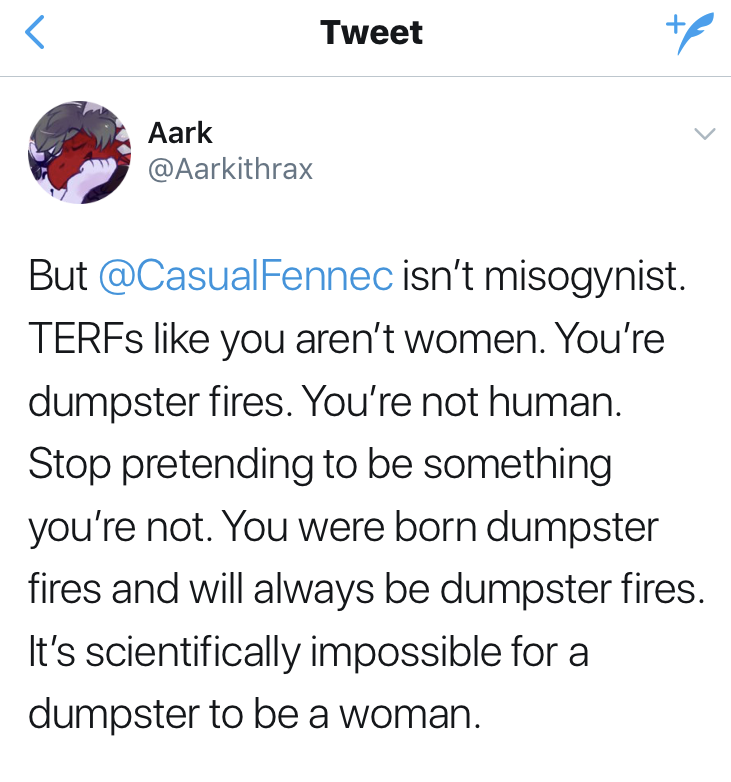Image resolution: width=731 pixels, height=782 pixels.
Task: Open the @CasualFennec mention link
Action: coord(246,277)
